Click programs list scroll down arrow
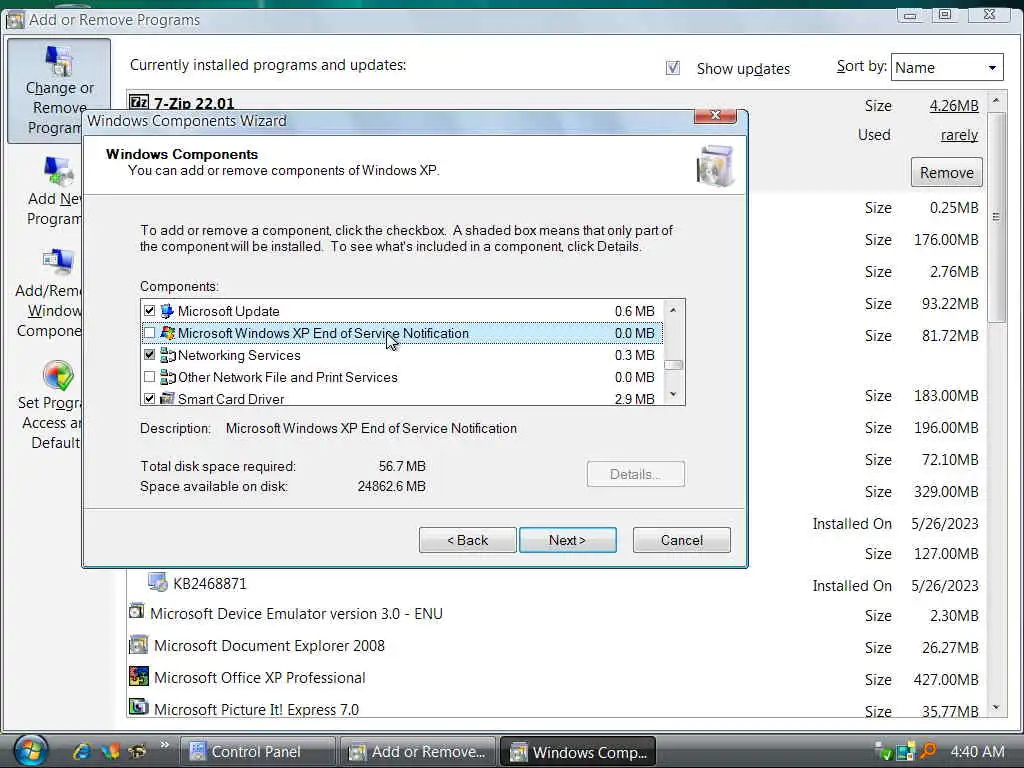Viewport: 1024px width, 768px height. click(x=996, y=707)
